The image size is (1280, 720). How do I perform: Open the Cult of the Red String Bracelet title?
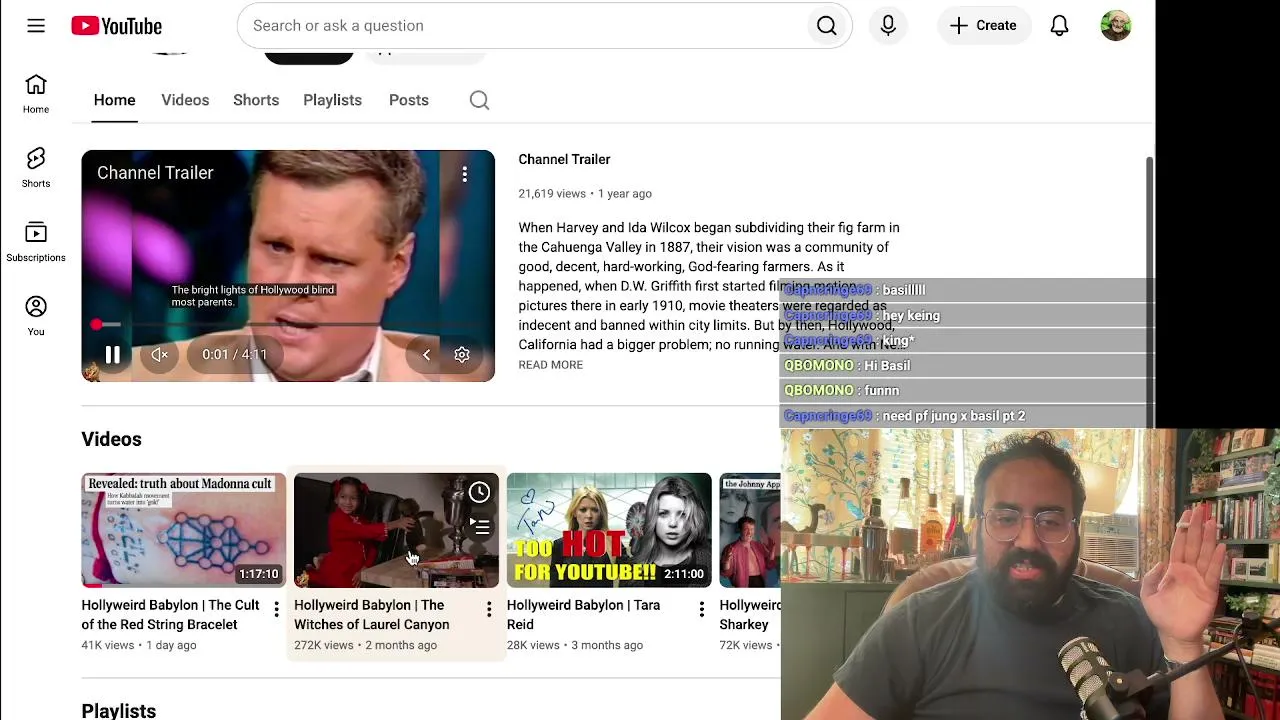(172, 615)
